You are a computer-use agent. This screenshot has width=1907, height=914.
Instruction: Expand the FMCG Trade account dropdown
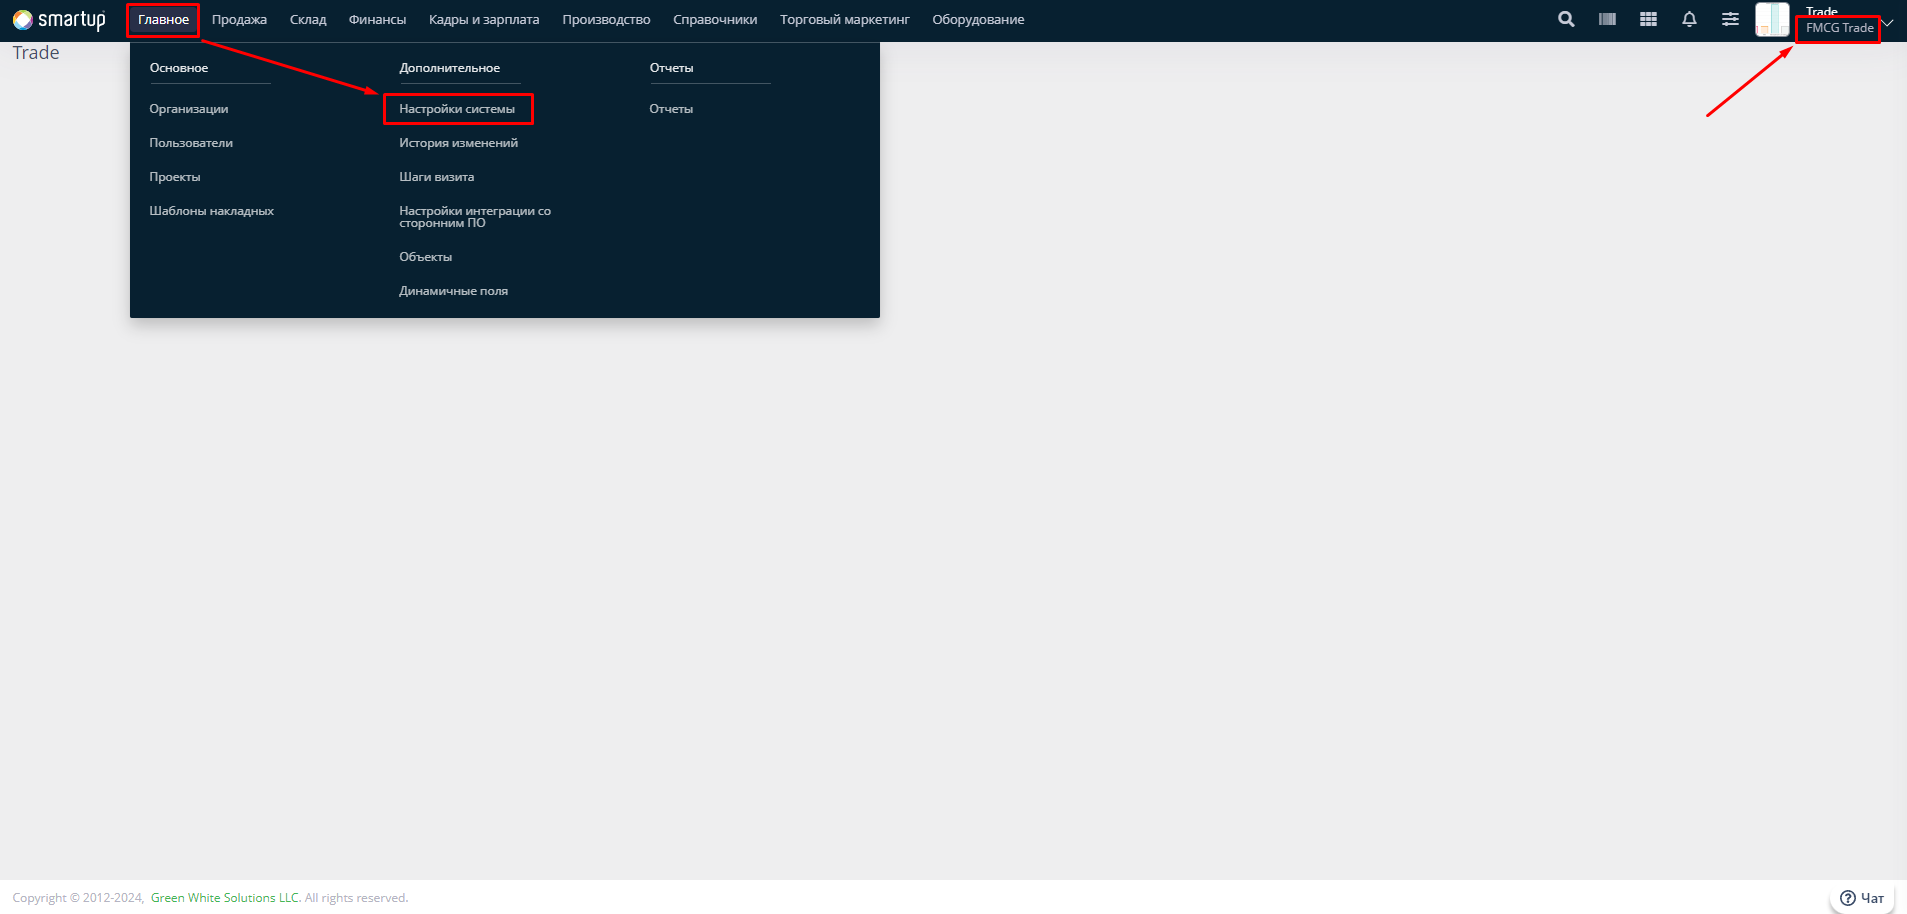point(1888,23)
